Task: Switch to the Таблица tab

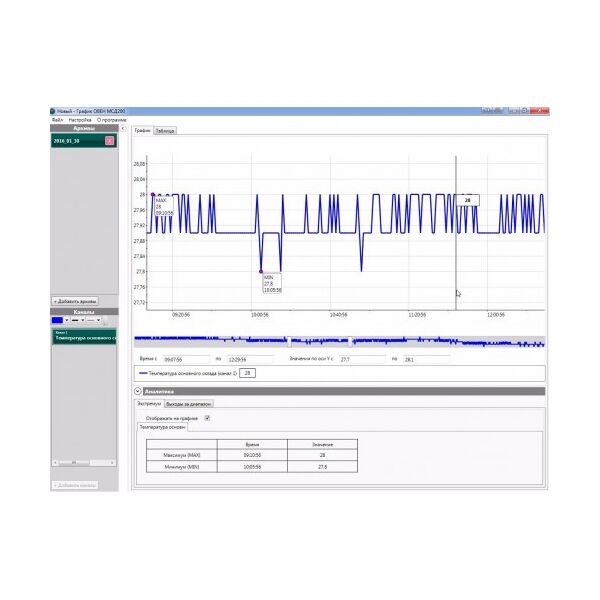Action: 165,131
